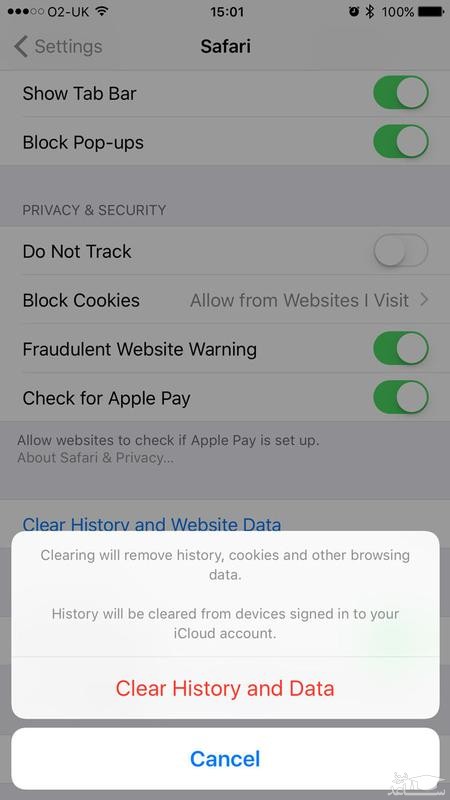Tap the back chevron icon to Settings
Image resolution: width=450 pixels, height=800 pixels.
pyautogui.click(x=20, y=46)
